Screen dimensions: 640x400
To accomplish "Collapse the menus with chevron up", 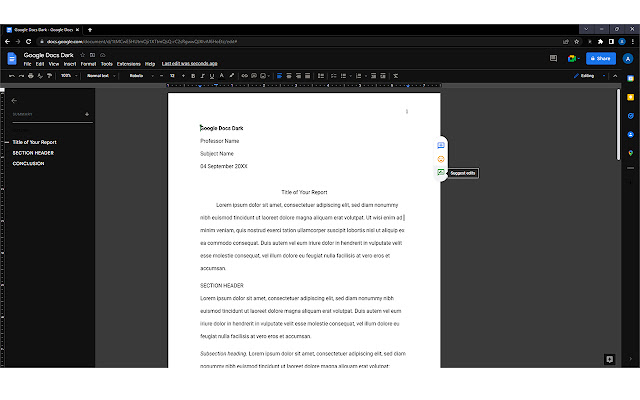I will point(615,76).
